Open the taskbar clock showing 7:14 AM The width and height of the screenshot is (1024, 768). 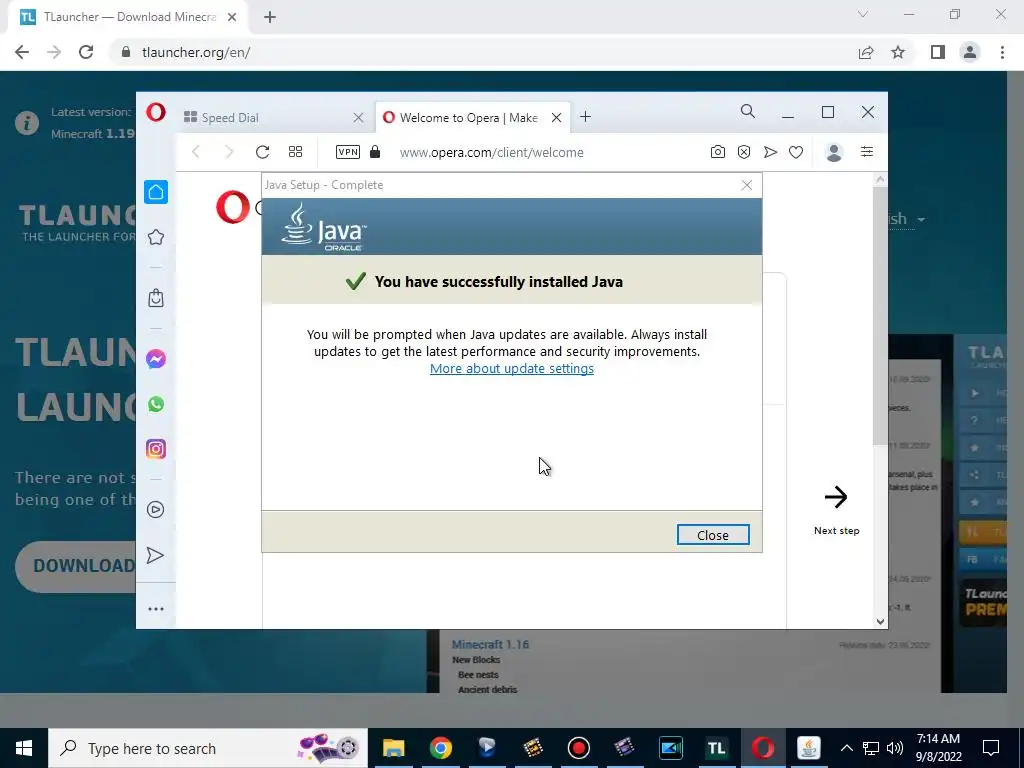tap(938, 748)
